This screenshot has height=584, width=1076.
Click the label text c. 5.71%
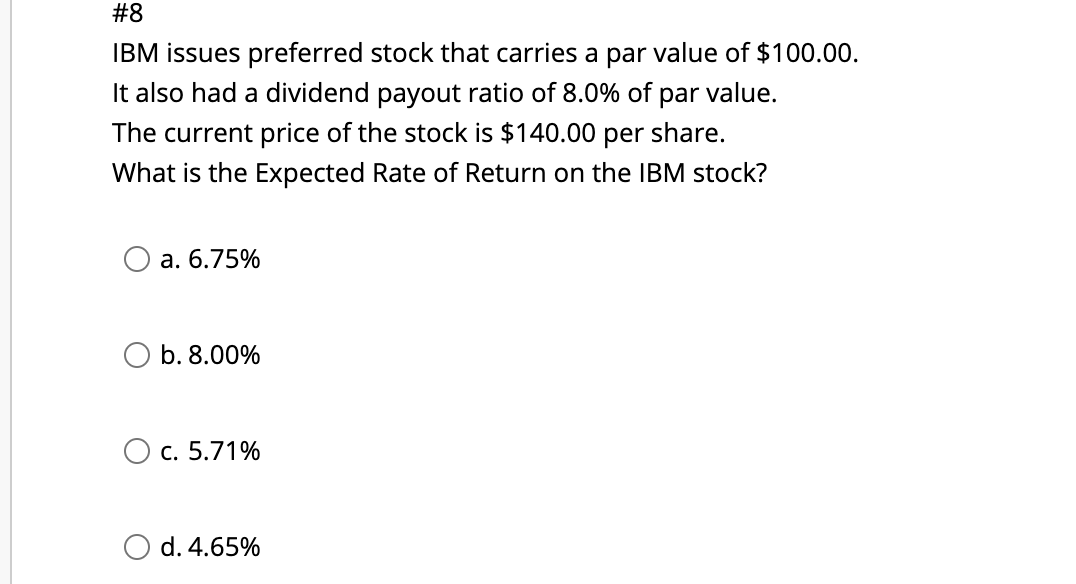[x=210, y=452]
